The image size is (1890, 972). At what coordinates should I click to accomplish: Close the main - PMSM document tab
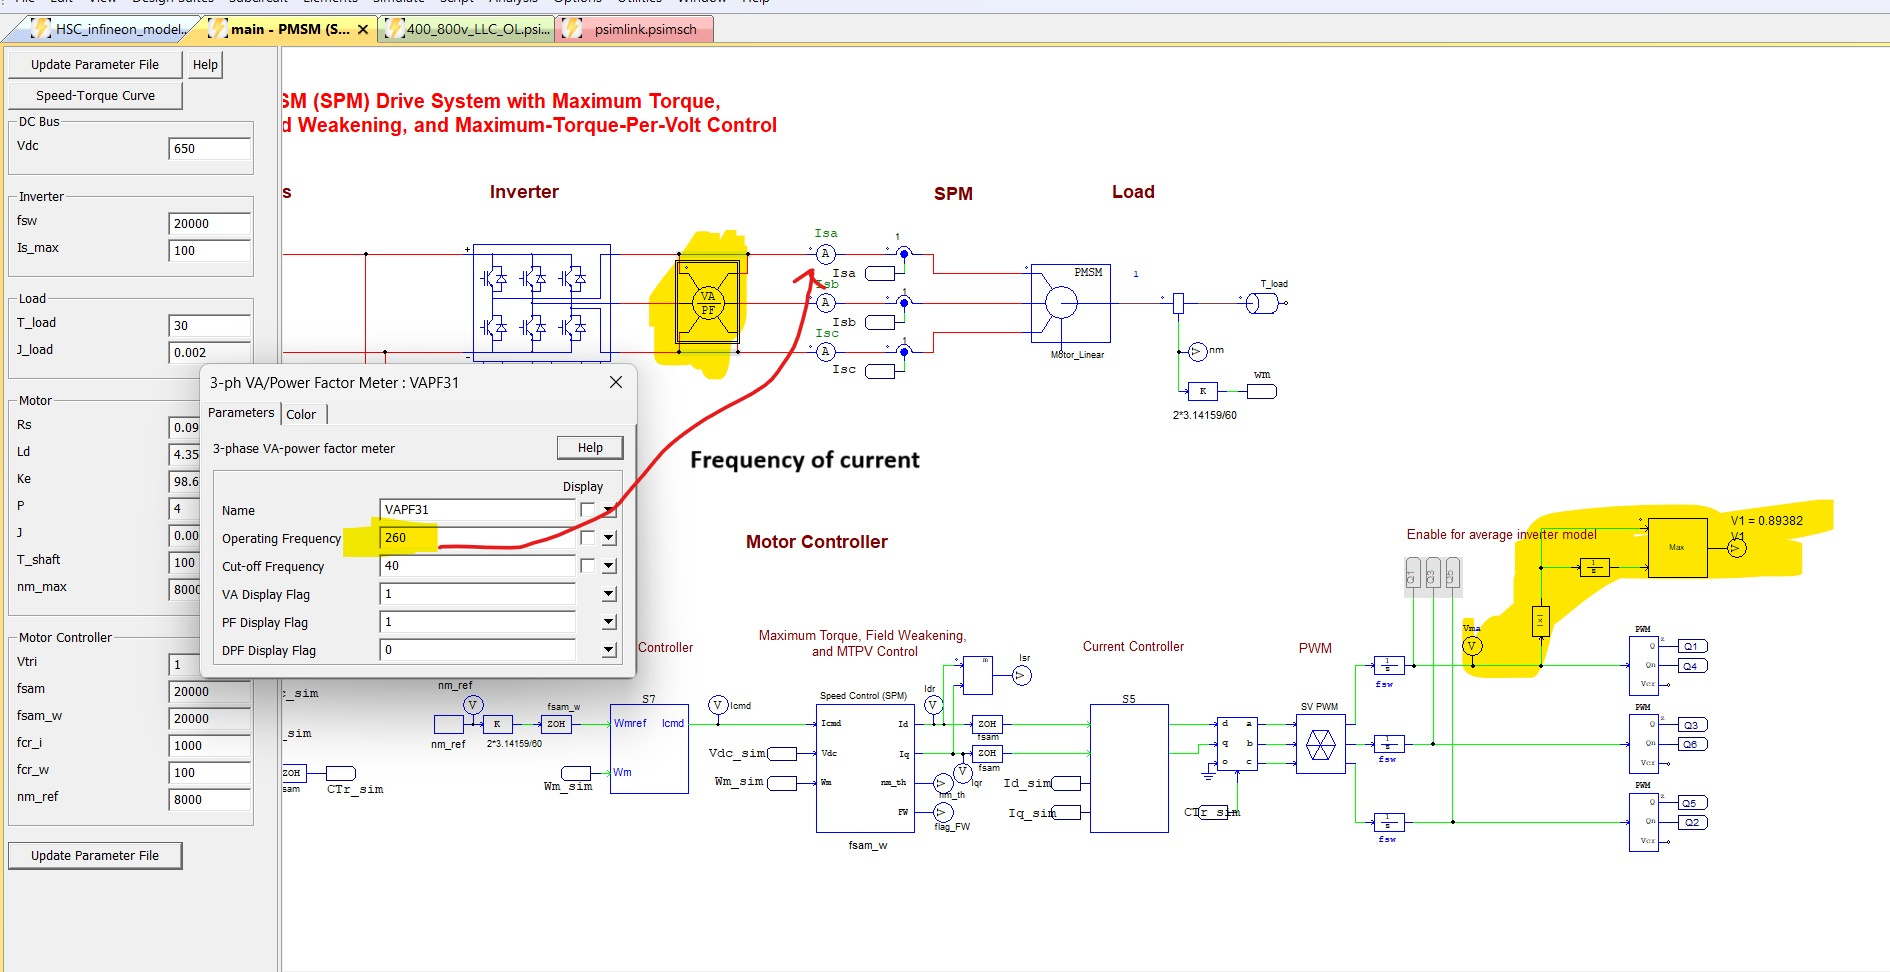(x=363, y=30)
